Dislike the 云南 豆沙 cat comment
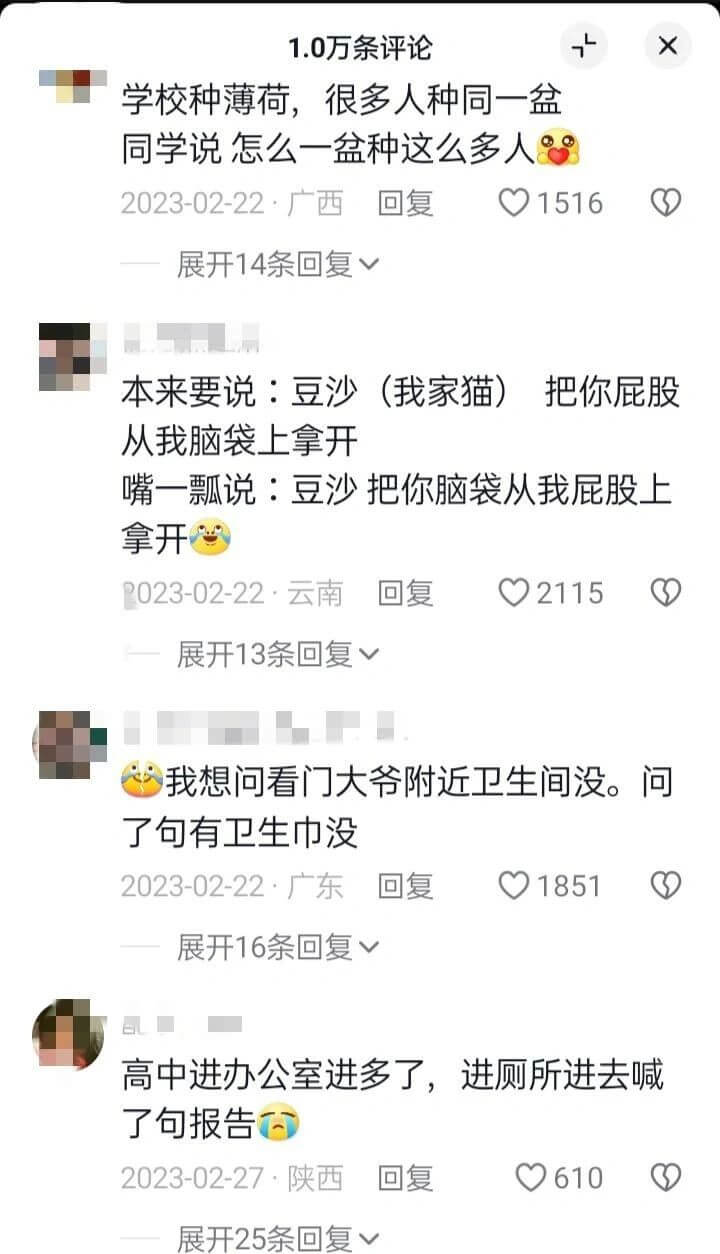720x1254 pixels. pos(666,593)
